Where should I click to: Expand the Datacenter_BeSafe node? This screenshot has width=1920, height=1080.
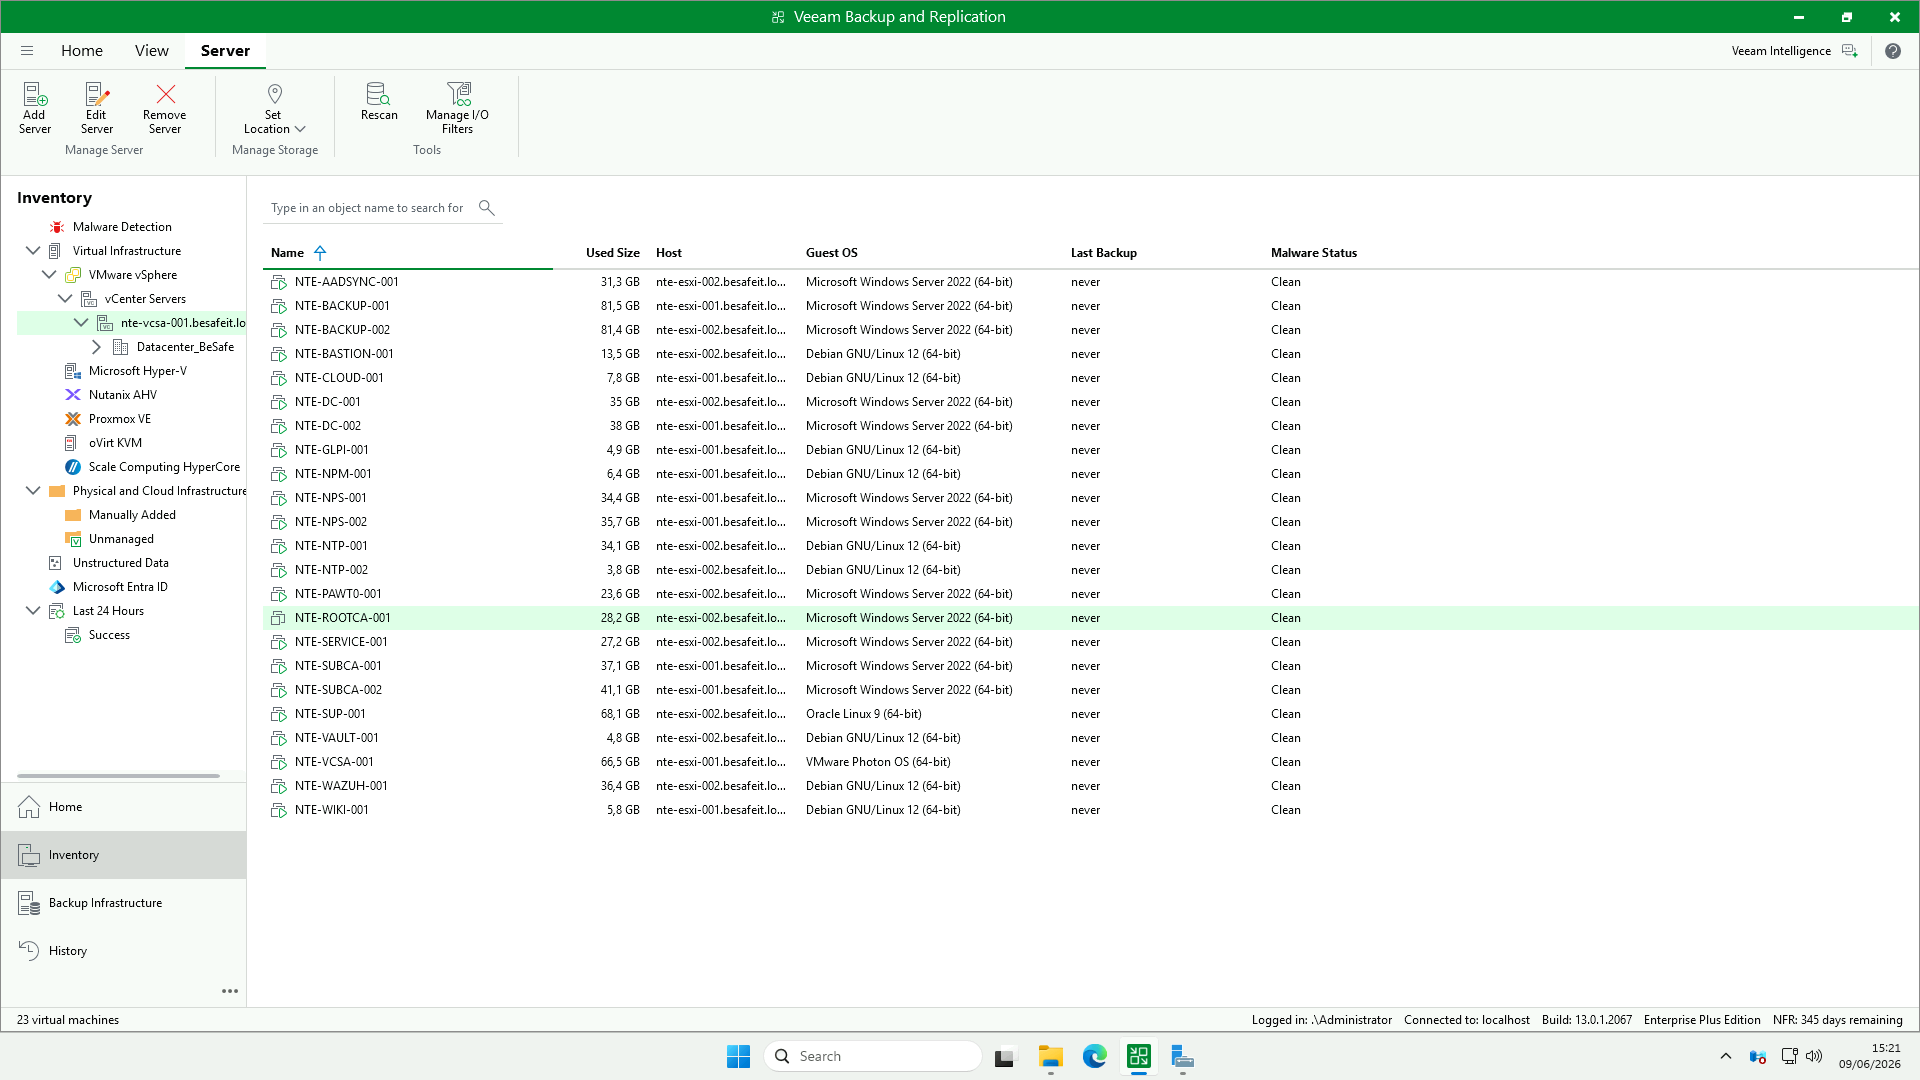[97, 347]
